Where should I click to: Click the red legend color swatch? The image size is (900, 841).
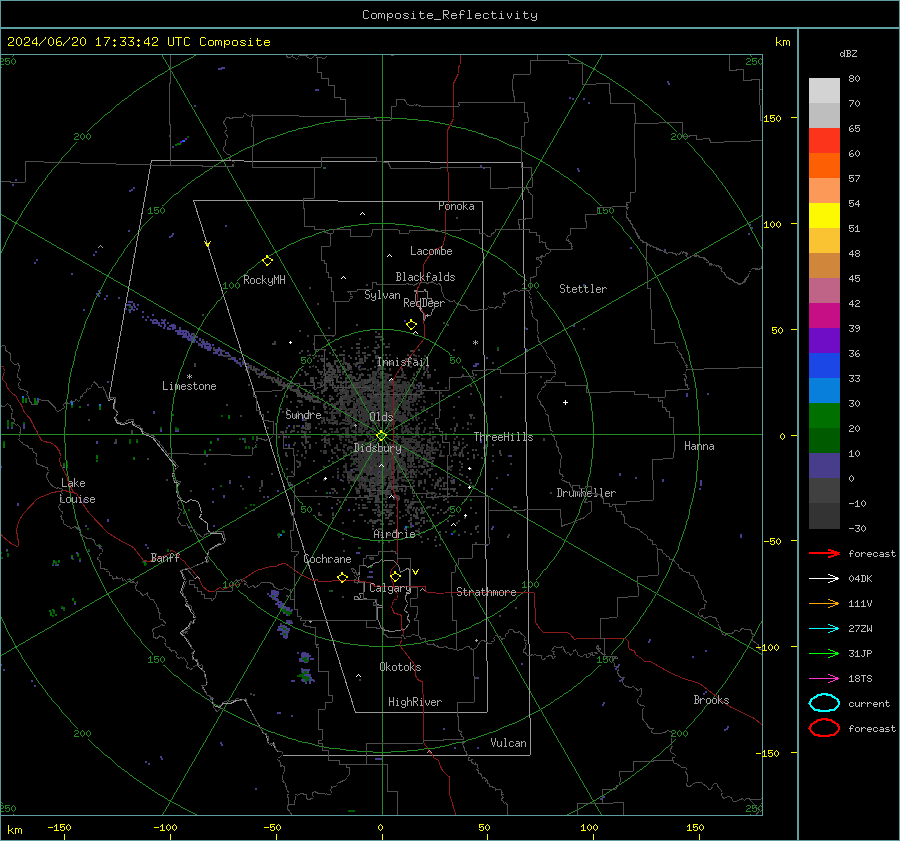[824, 141]
